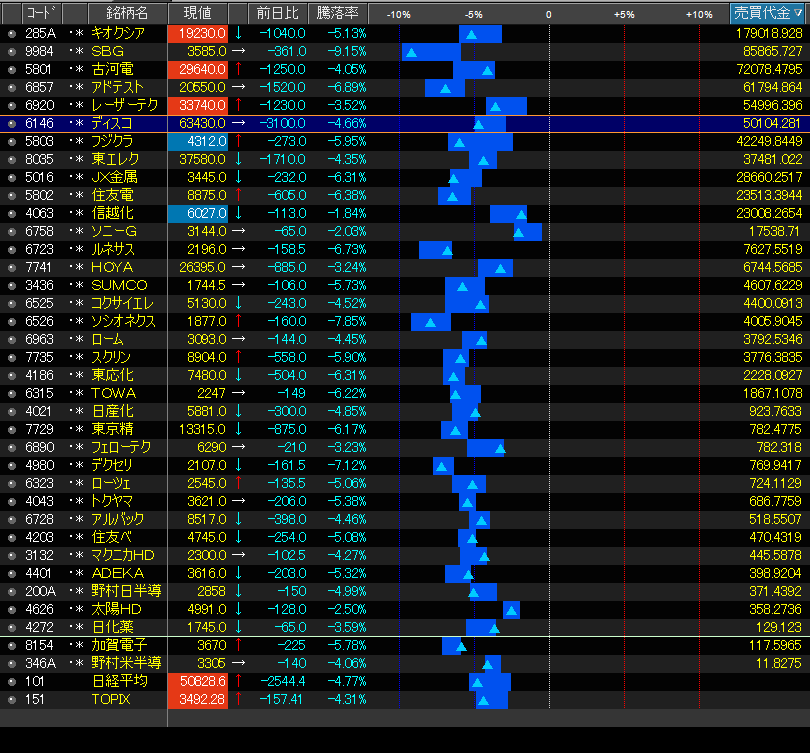Click the range bar for 日経平均
810x753 pixels.
point(490,682)
